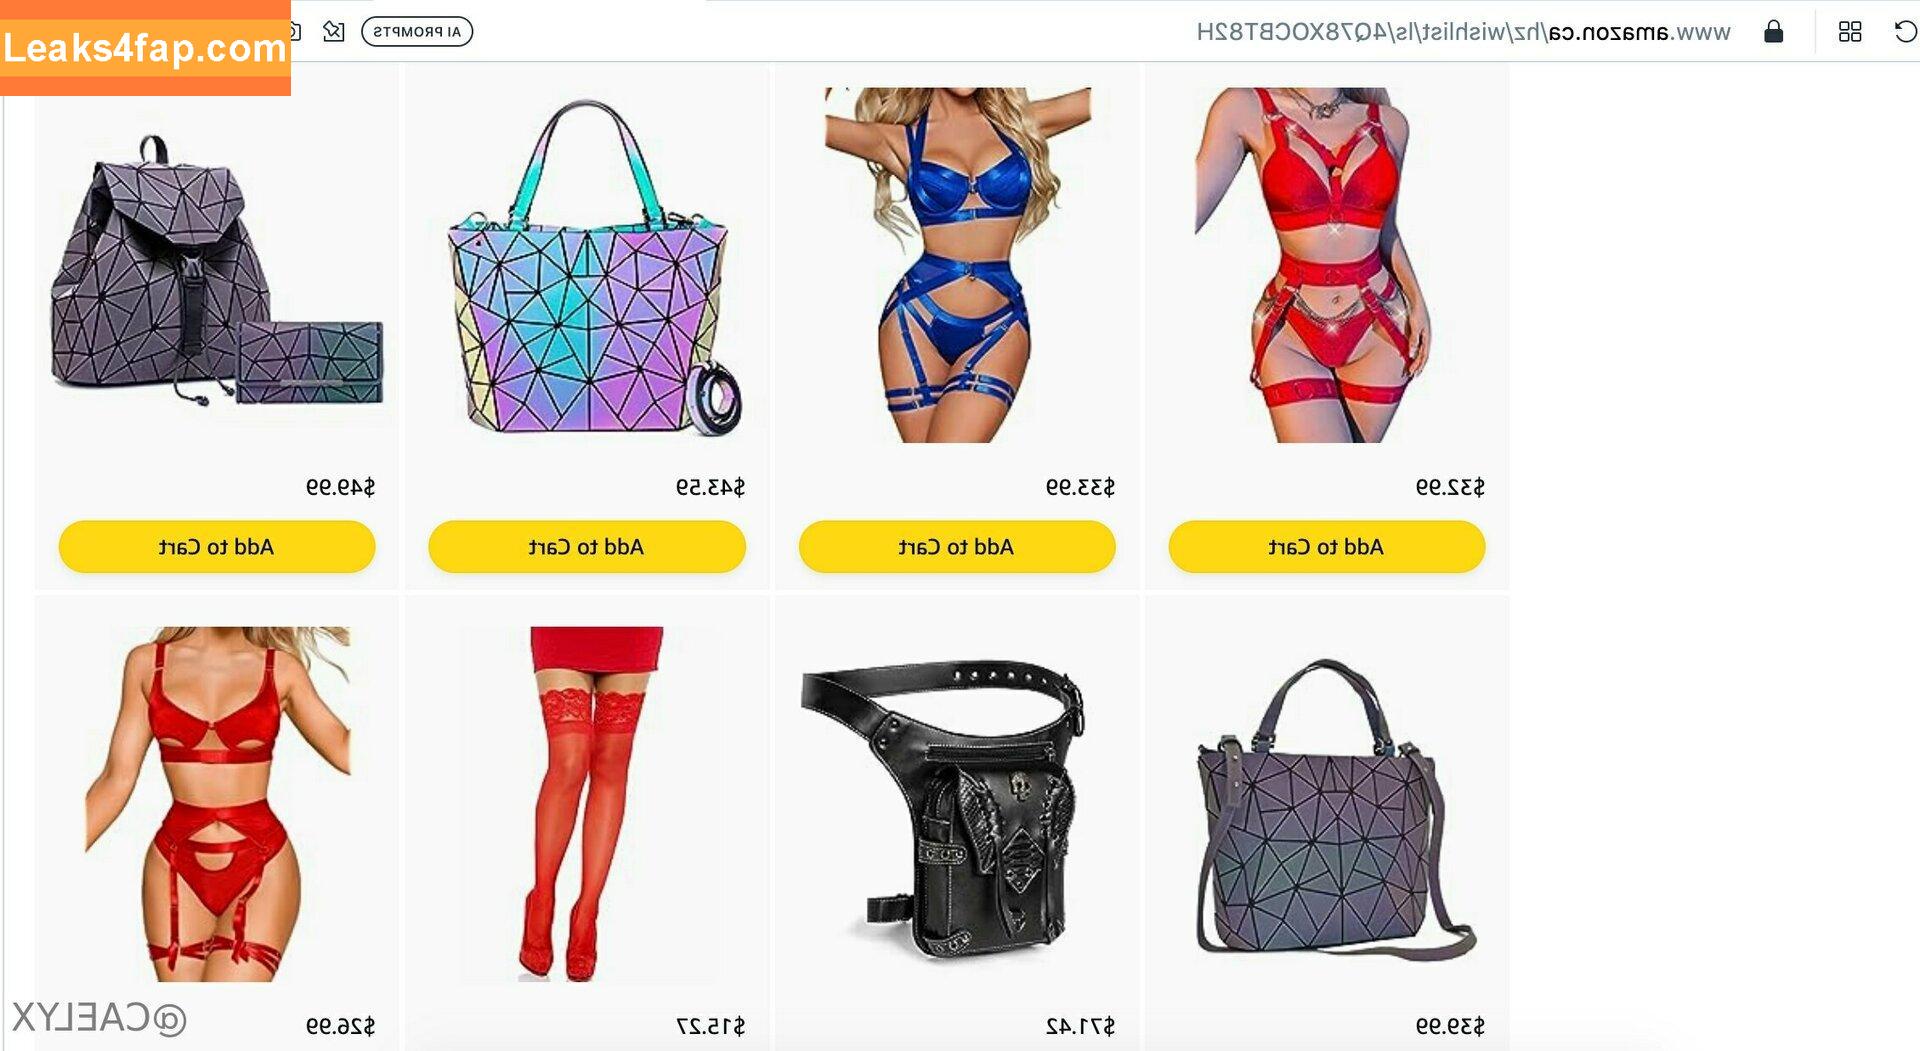Click the padlock site security icon

(x=1773, y=31)
